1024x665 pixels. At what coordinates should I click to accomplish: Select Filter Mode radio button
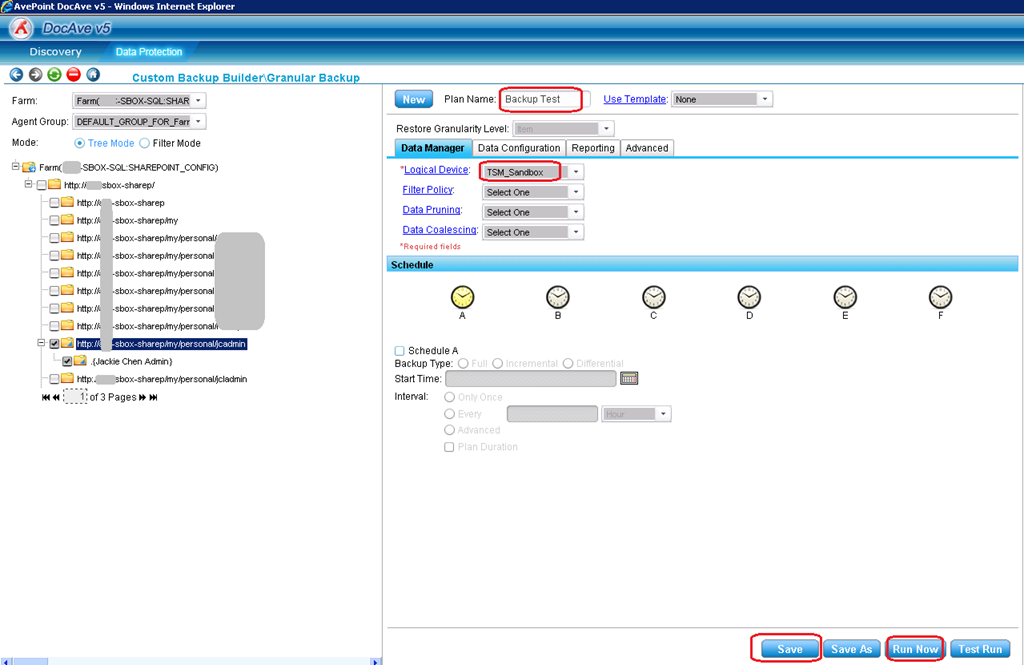point(145,143)
